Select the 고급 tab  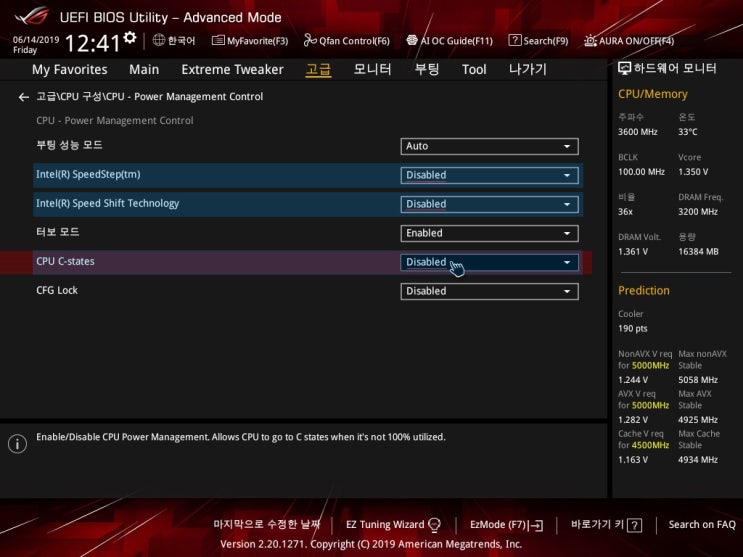coord(318,69)
